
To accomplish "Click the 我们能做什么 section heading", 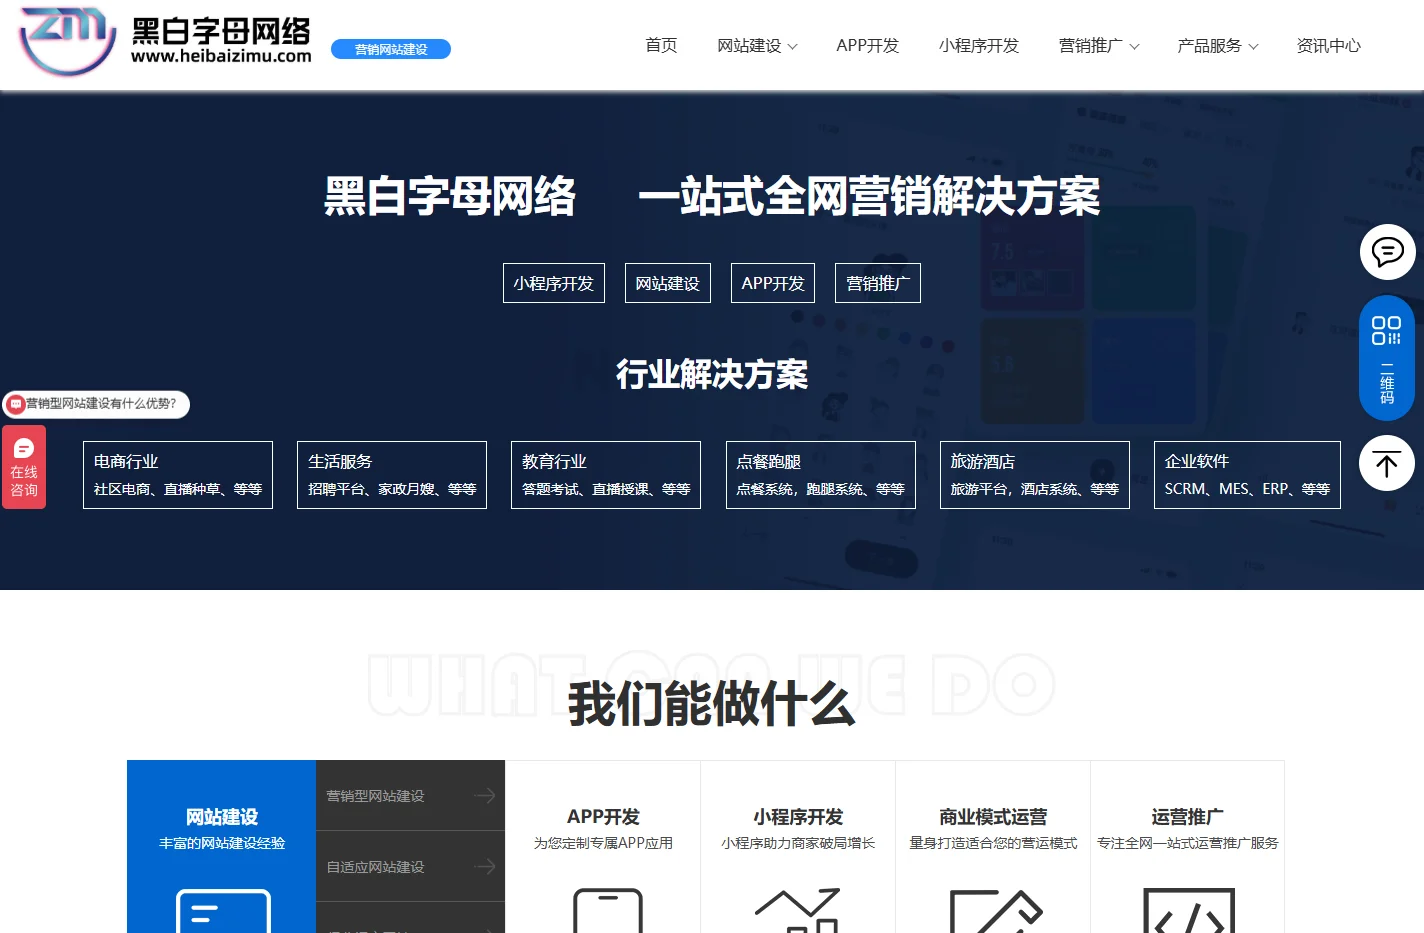I will (712, 704).
